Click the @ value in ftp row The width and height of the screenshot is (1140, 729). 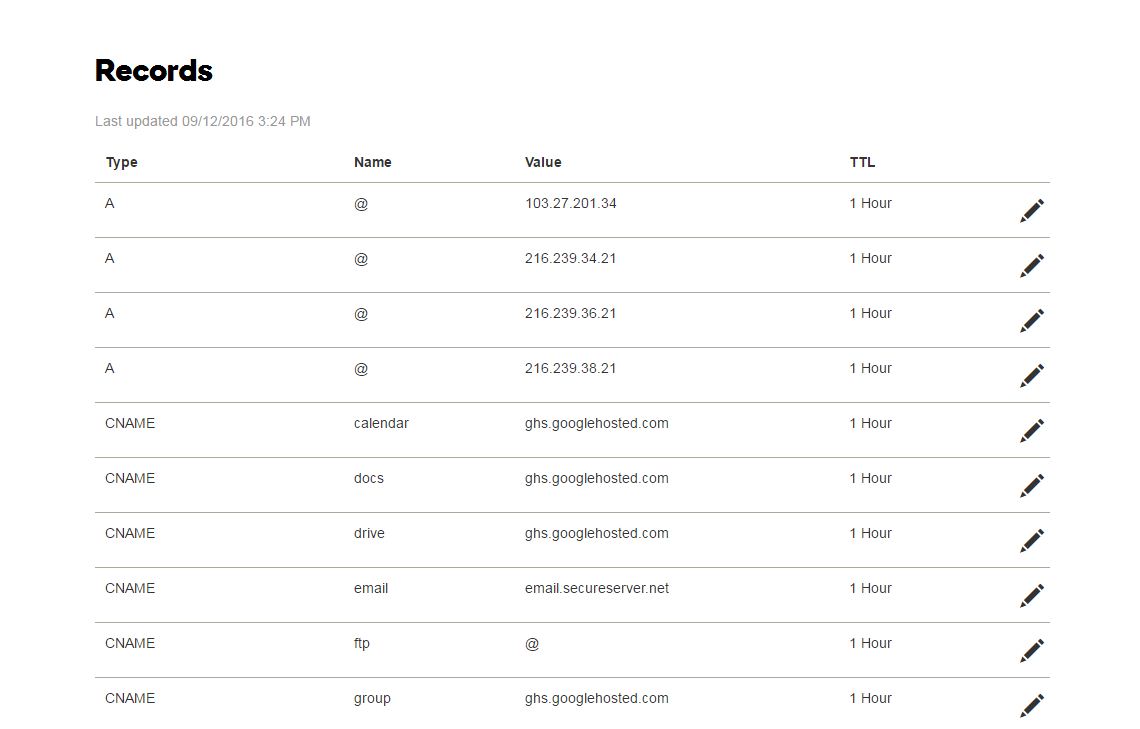[x=532, y=644]
